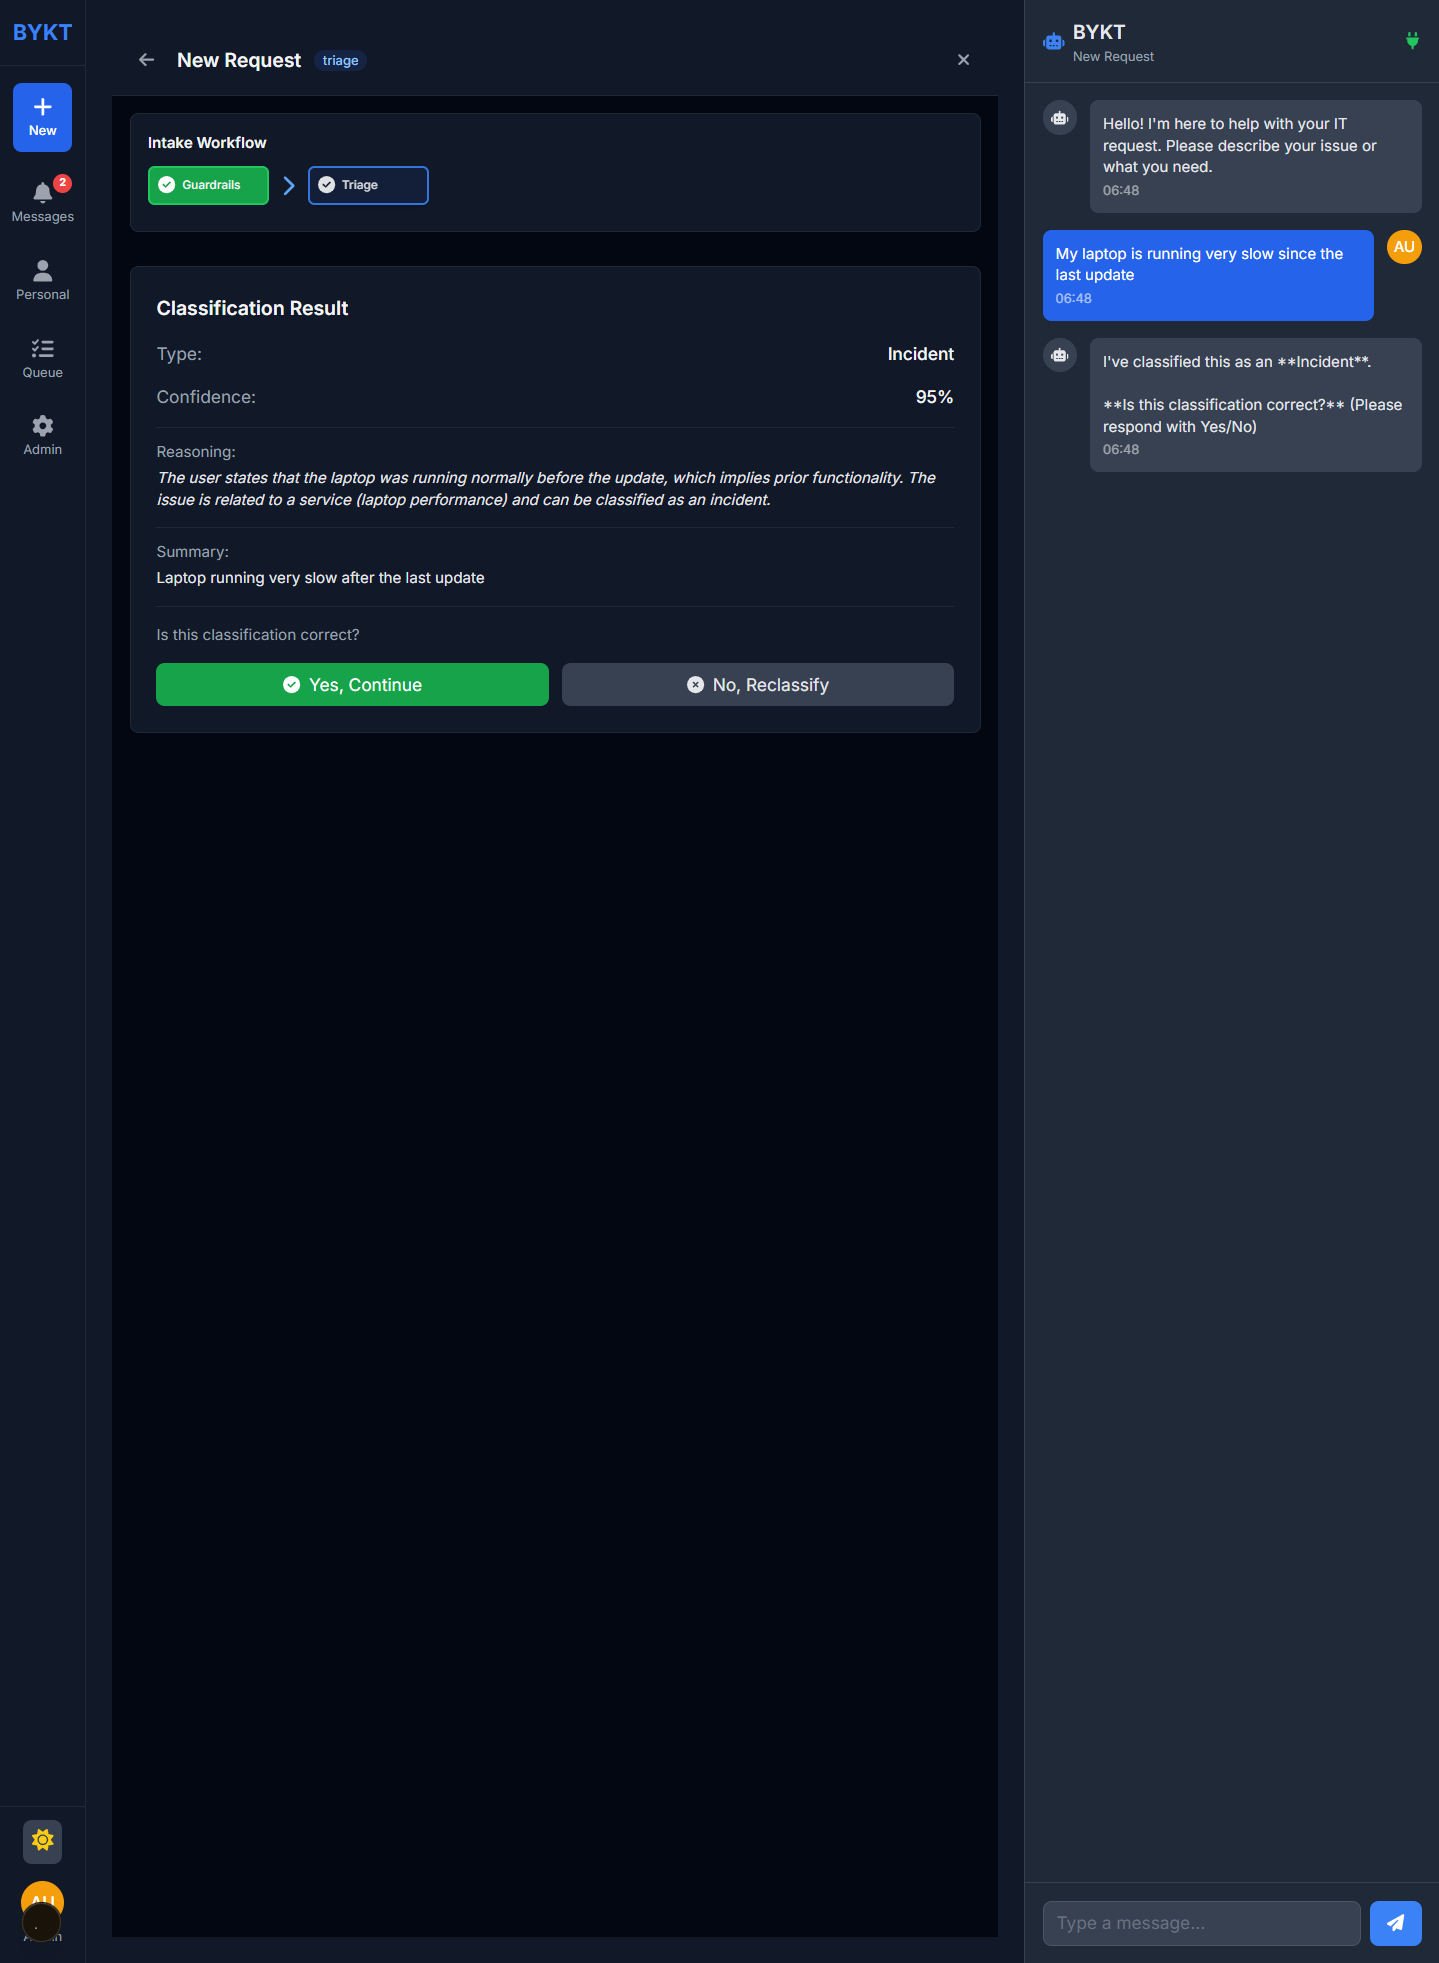
Task: Toggle the light/dark theme sun icon
Action: tap(42, 1840)
